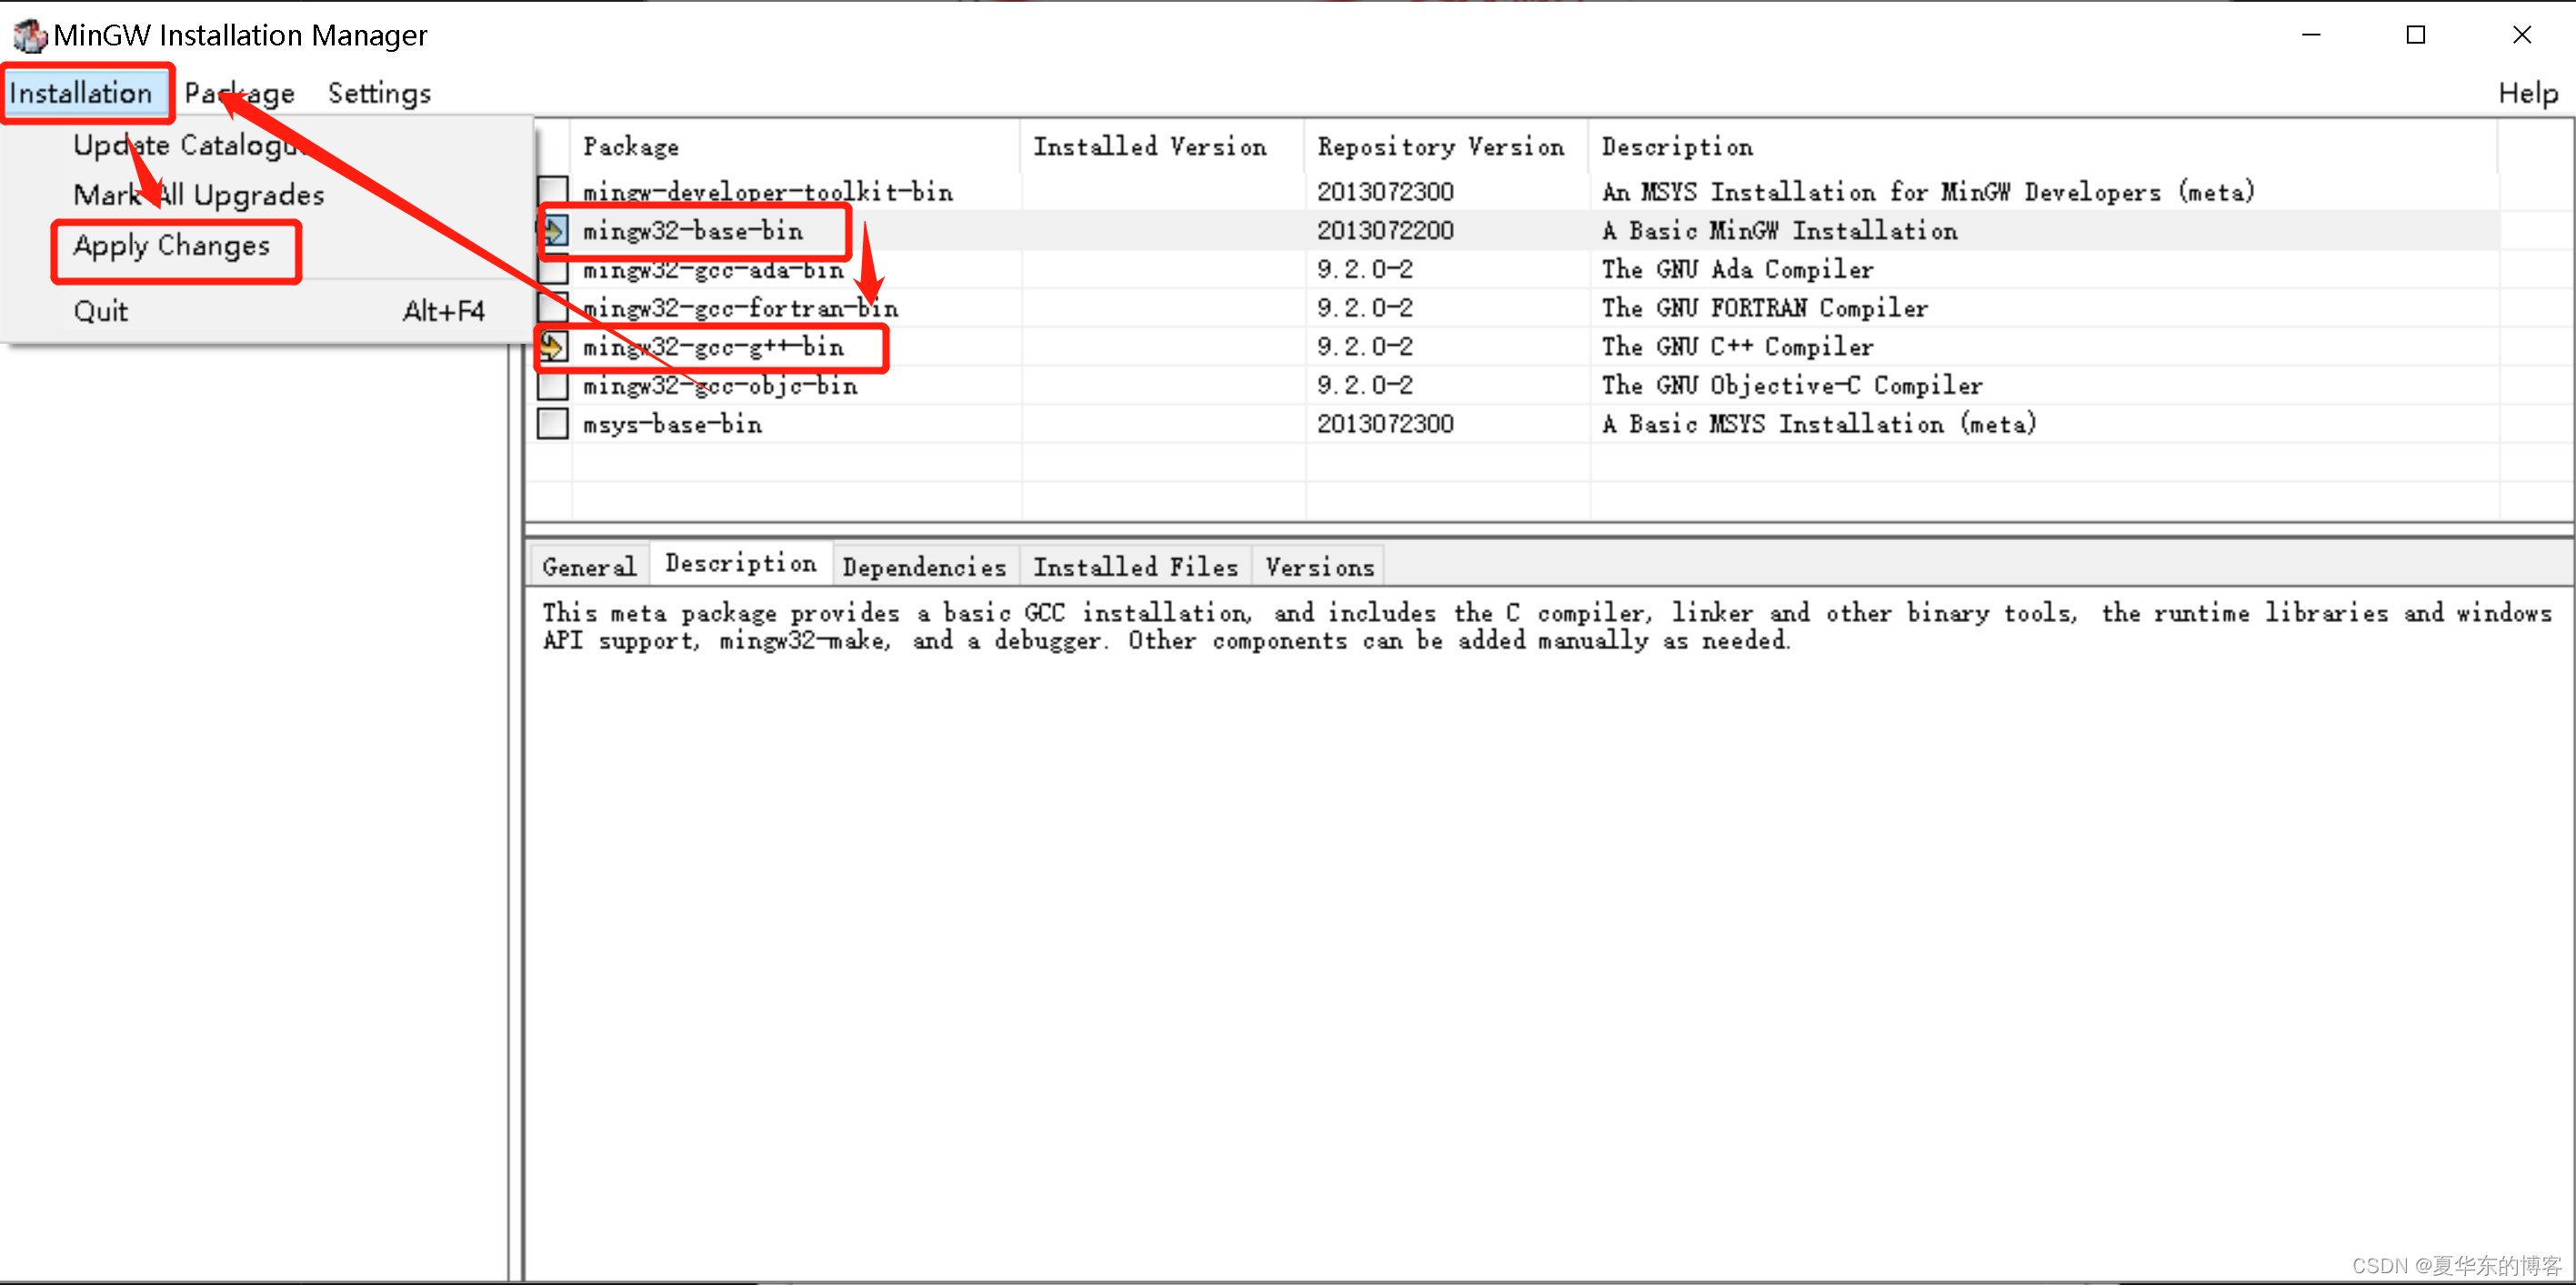The image size is (2576, 1285).
Task: Click the Installed Version column header
Action: point(1150,146)
